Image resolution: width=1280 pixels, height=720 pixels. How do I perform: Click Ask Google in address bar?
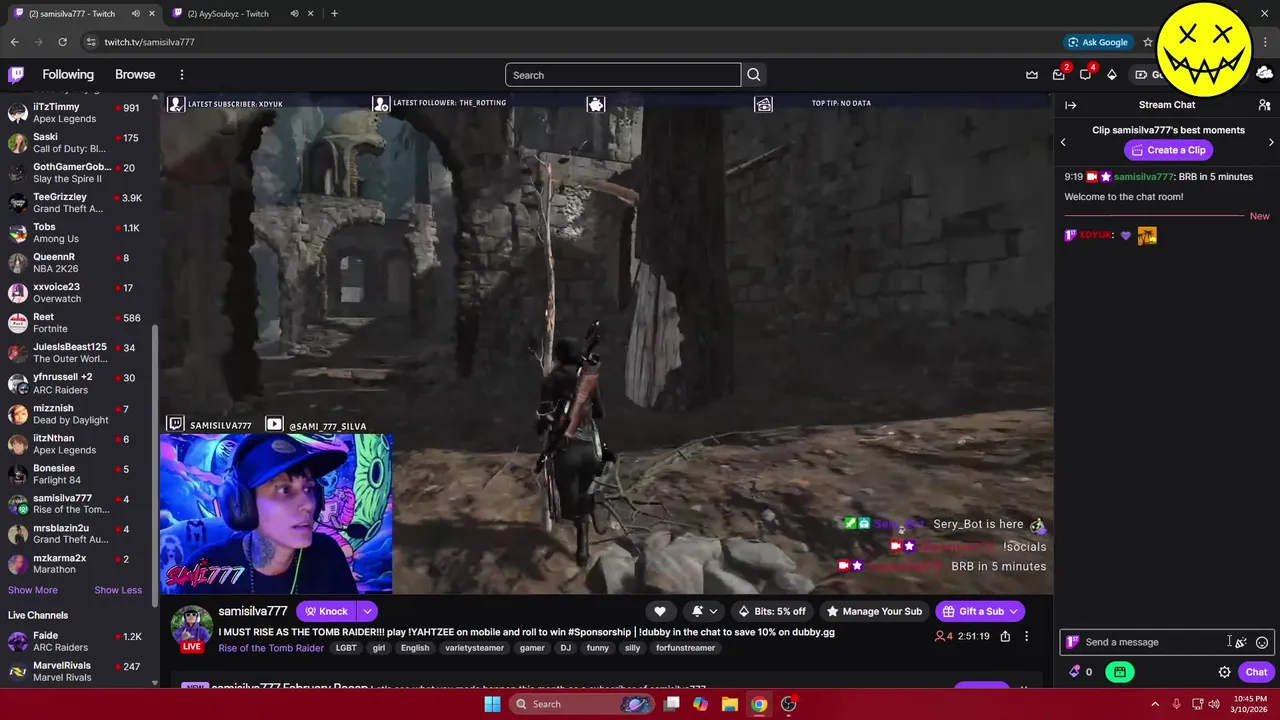pyautogui.click(x=1097, y=42)
